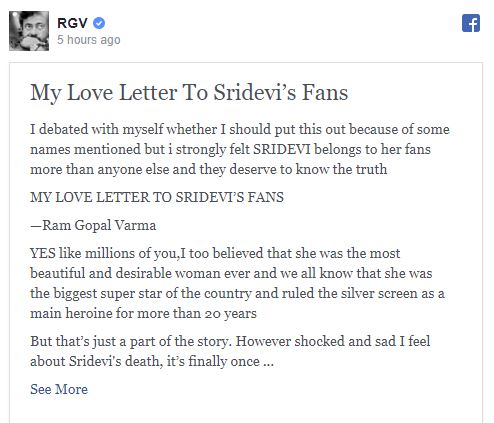Click the "5 hours ago" timestamp
The height and width of the screenshot is (423, 494).
point(89,40)
